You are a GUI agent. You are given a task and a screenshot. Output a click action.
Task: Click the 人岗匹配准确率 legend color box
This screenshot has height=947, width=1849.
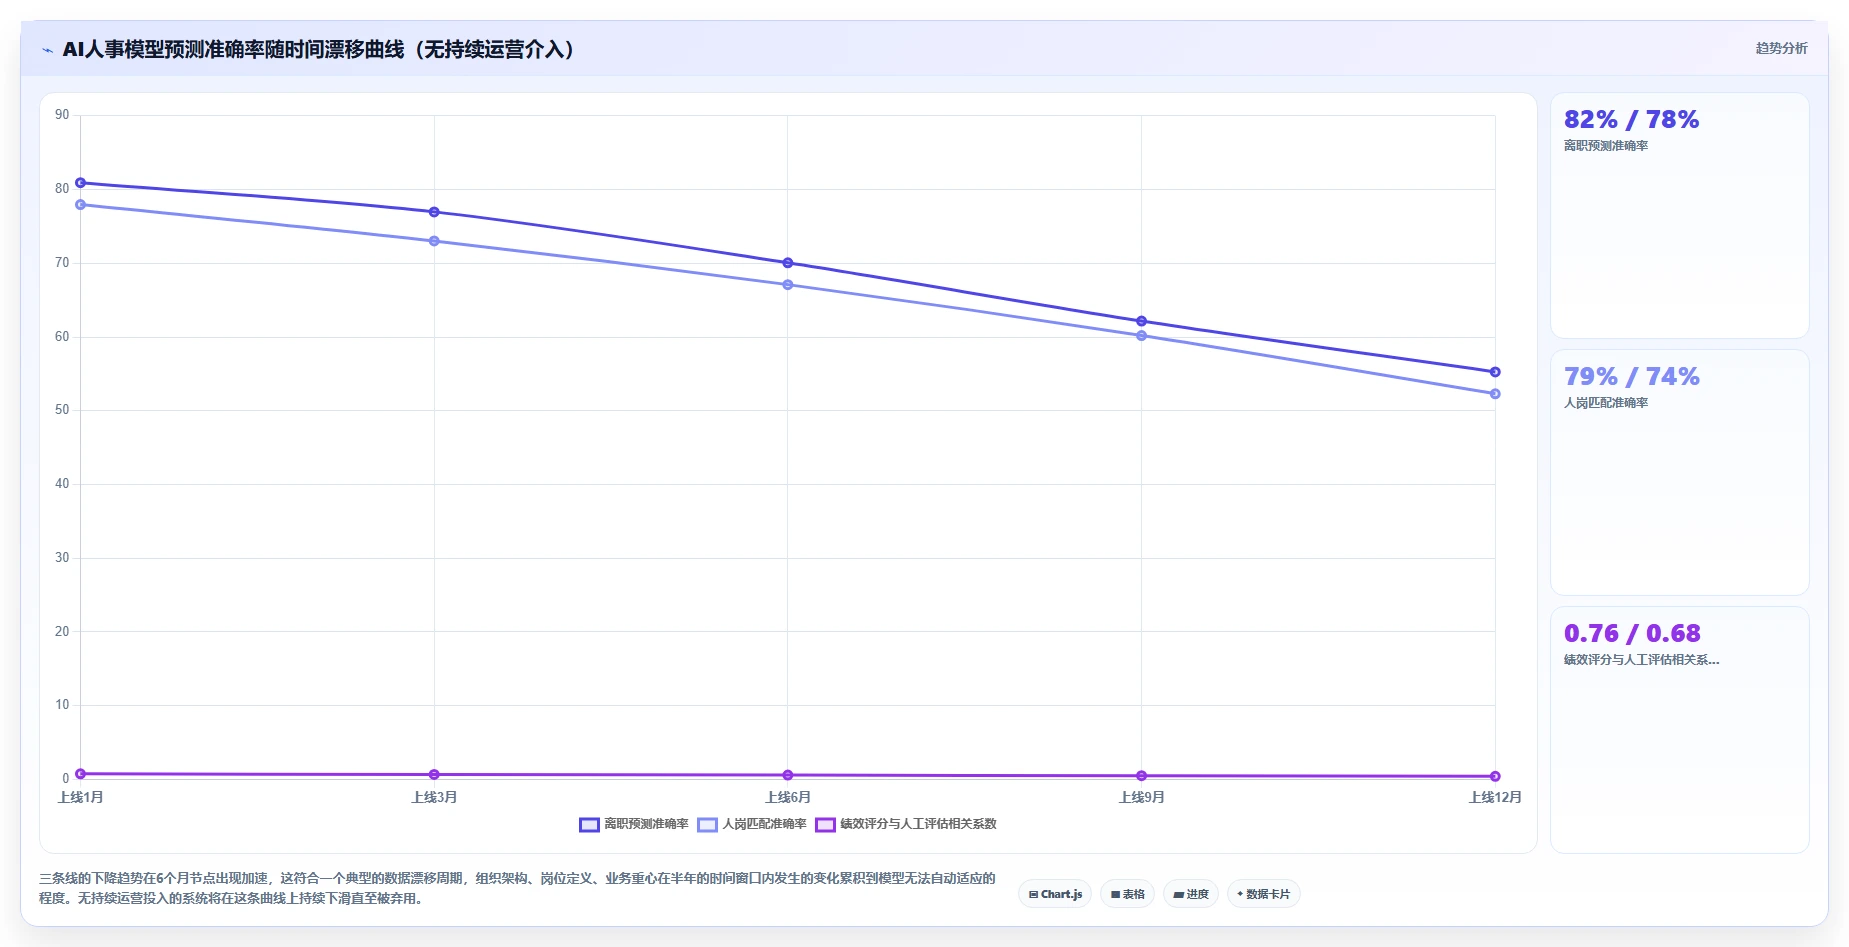[x=707, y=825]
